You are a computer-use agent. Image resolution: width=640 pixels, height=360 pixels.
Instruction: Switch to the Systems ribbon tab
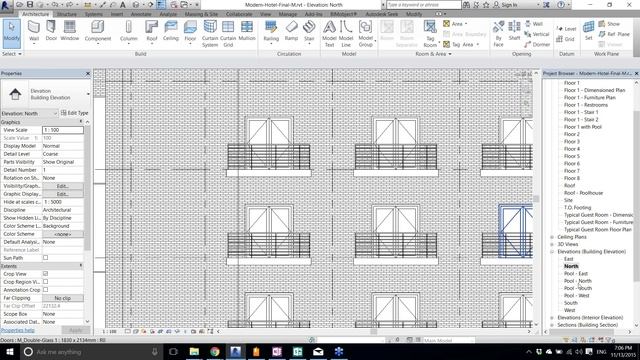pyautogui.click(x=93, y=14)
